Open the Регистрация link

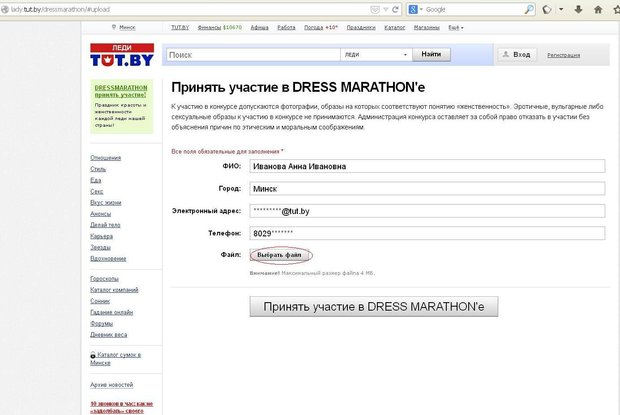coord(563,55)
